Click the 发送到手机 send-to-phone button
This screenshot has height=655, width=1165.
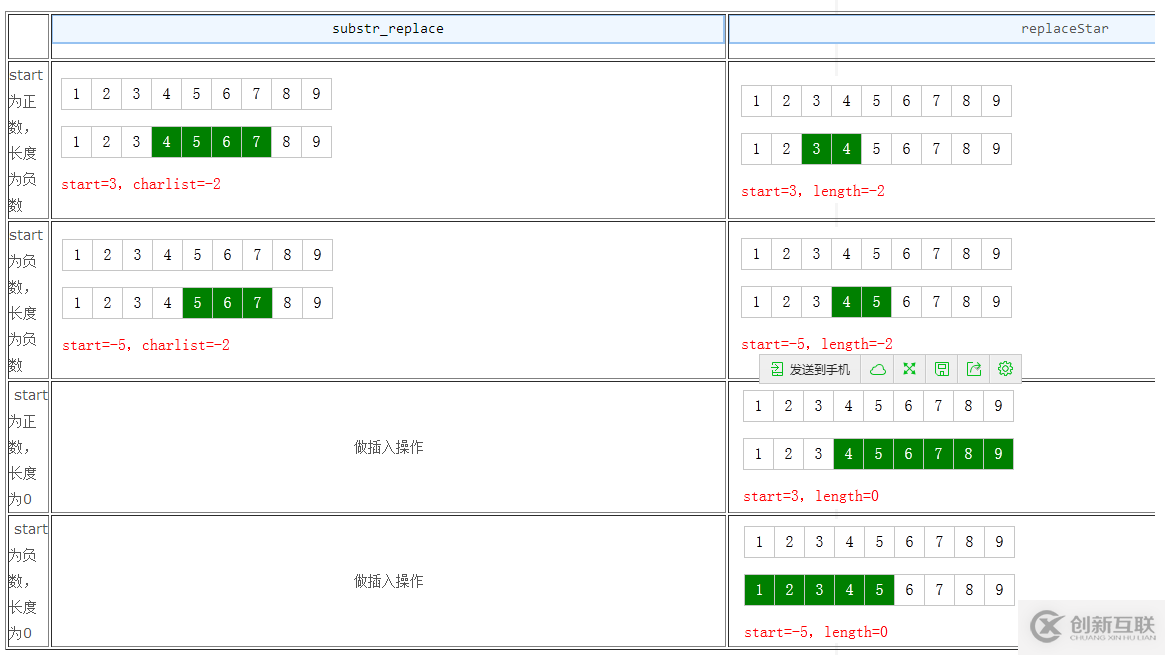(x=811, y=369)
